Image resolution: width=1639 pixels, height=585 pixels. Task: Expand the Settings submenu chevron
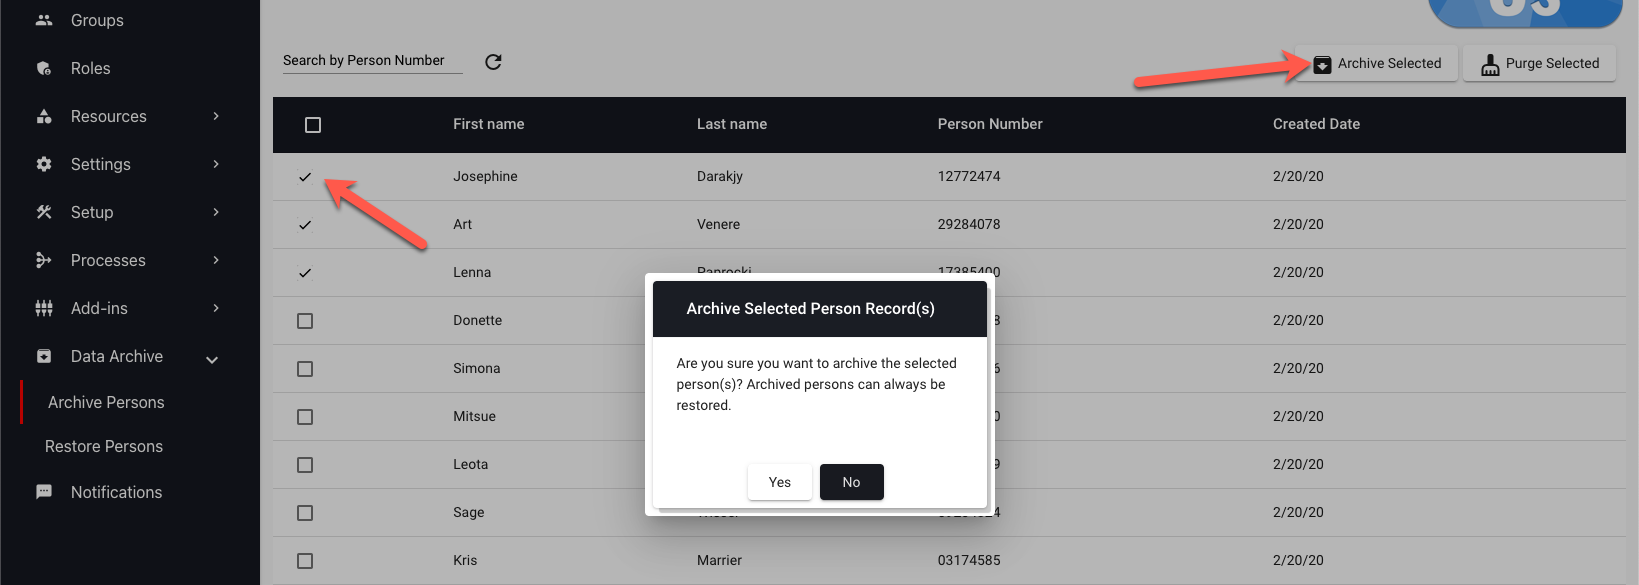pos(216,164)
